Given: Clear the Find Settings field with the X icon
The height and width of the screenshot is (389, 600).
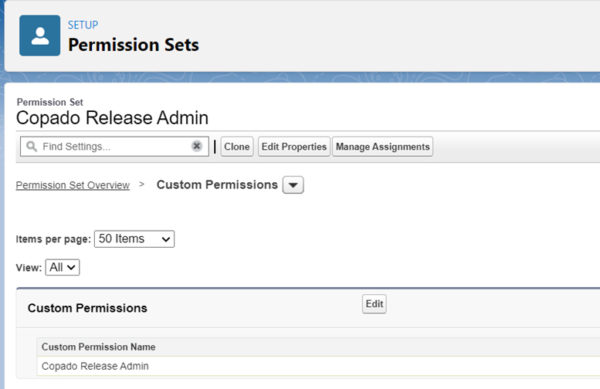Looking at the screenshot, I should click(197, 146).
